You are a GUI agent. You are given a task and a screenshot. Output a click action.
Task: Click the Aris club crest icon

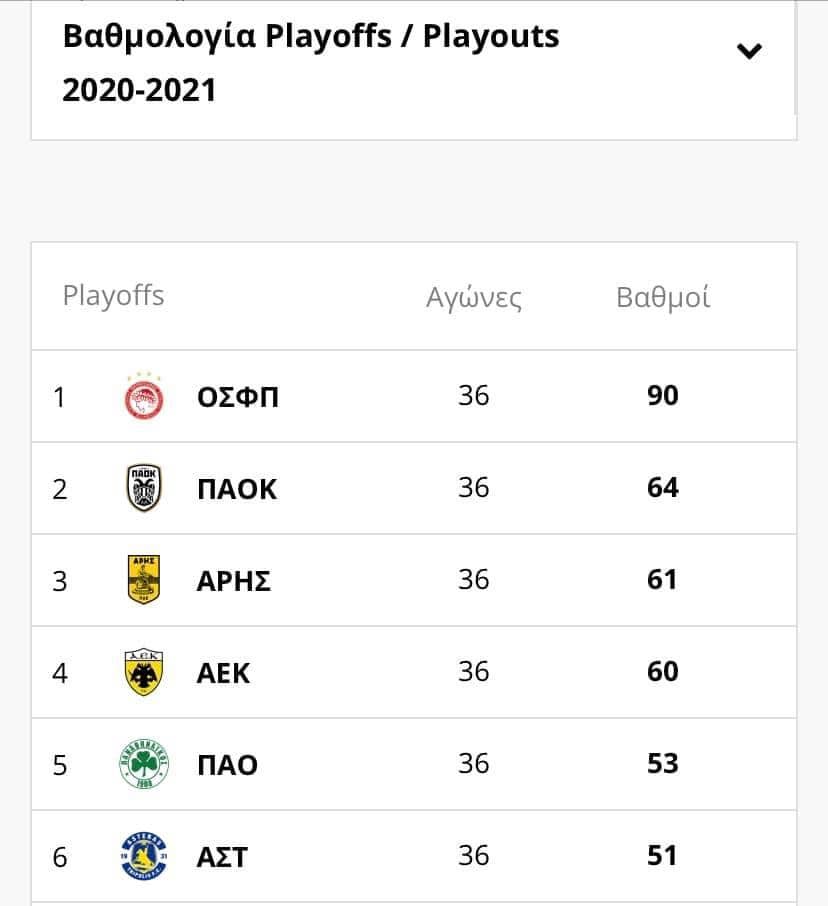144,580
